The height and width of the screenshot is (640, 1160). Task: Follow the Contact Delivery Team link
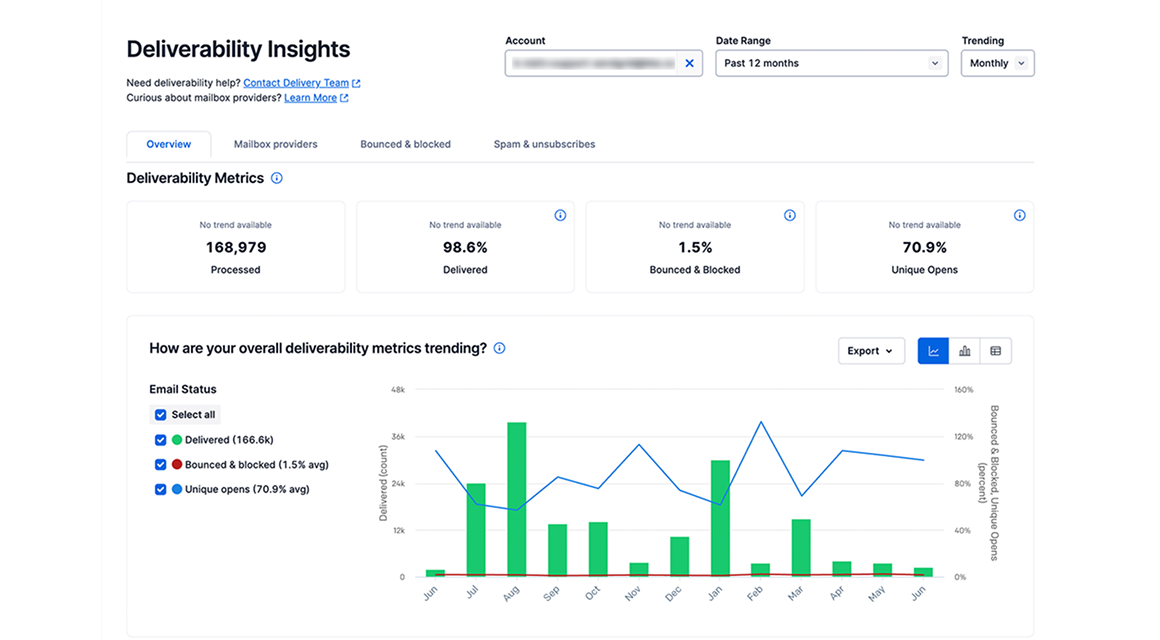pyautogui.click(x=296, y=83)
